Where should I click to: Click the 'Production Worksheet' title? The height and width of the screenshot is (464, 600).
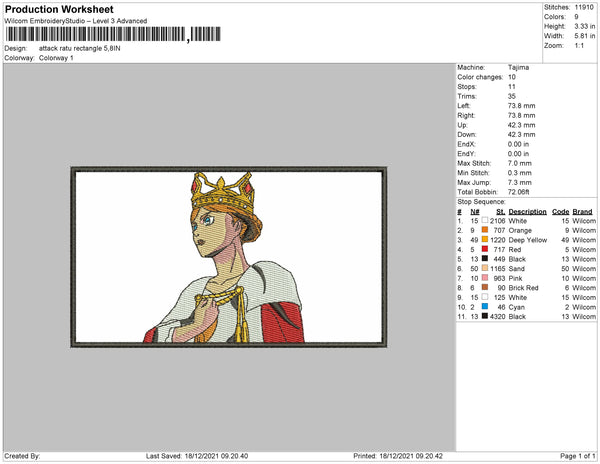pos(59,9)
